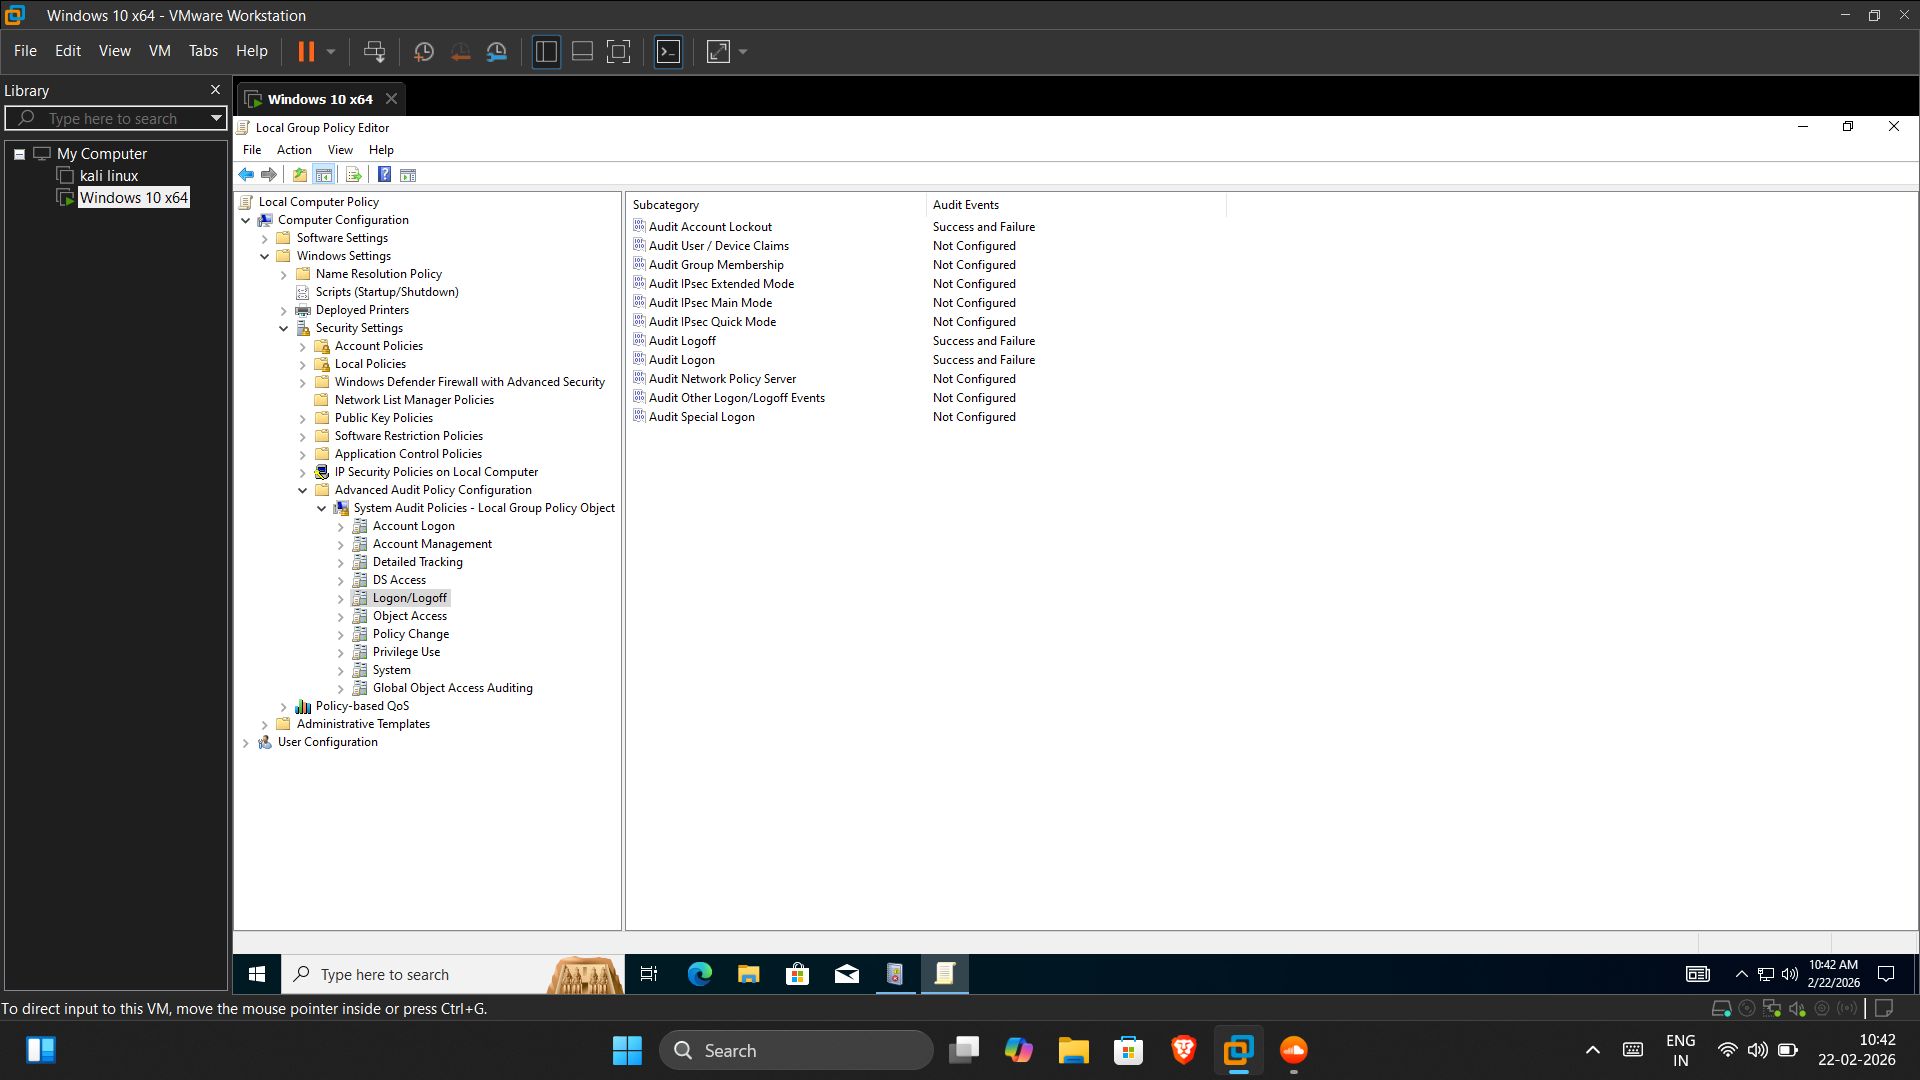
Task: Click guest taskbar Type here to search box
Action: [452, 974]
